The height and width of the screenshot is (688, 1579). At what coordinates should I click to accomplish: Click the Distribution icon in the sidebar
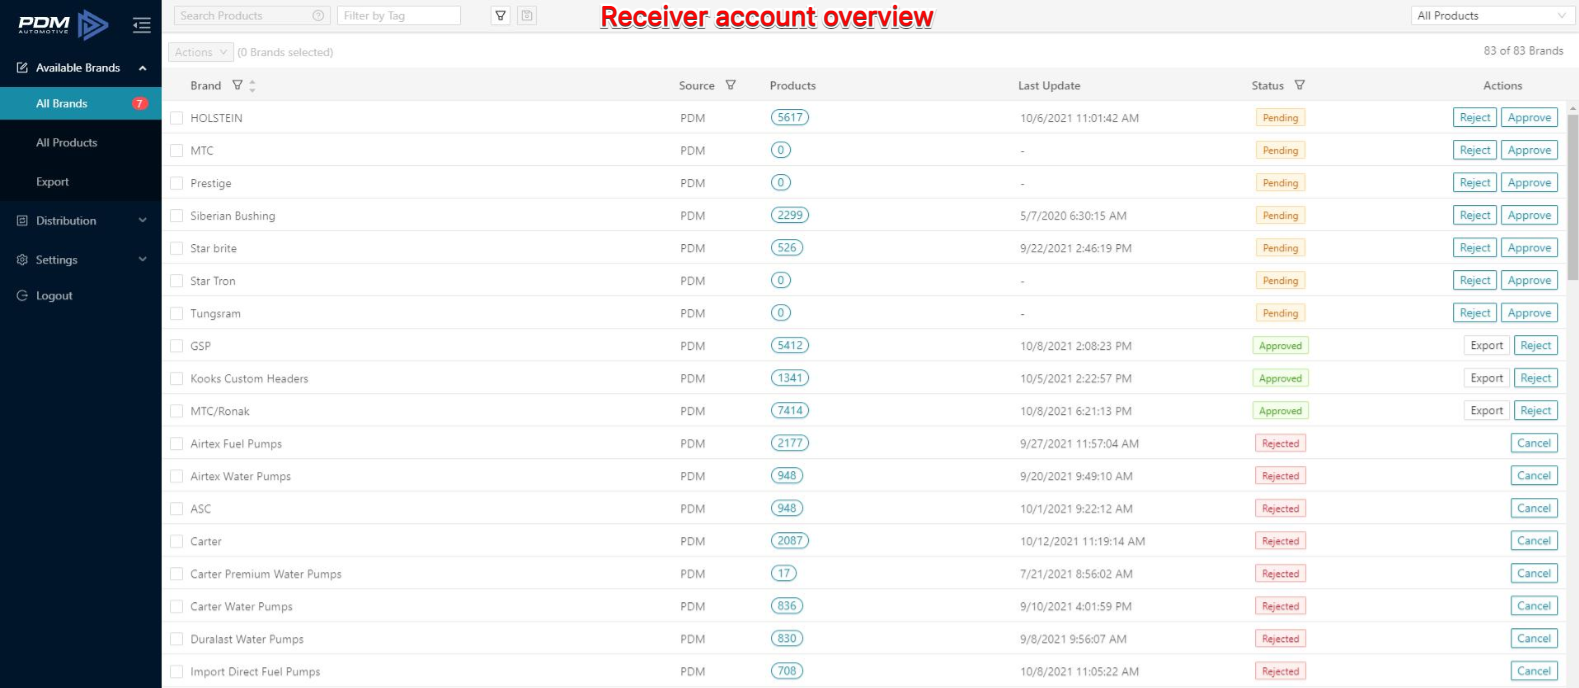click(x=22, y=221)
